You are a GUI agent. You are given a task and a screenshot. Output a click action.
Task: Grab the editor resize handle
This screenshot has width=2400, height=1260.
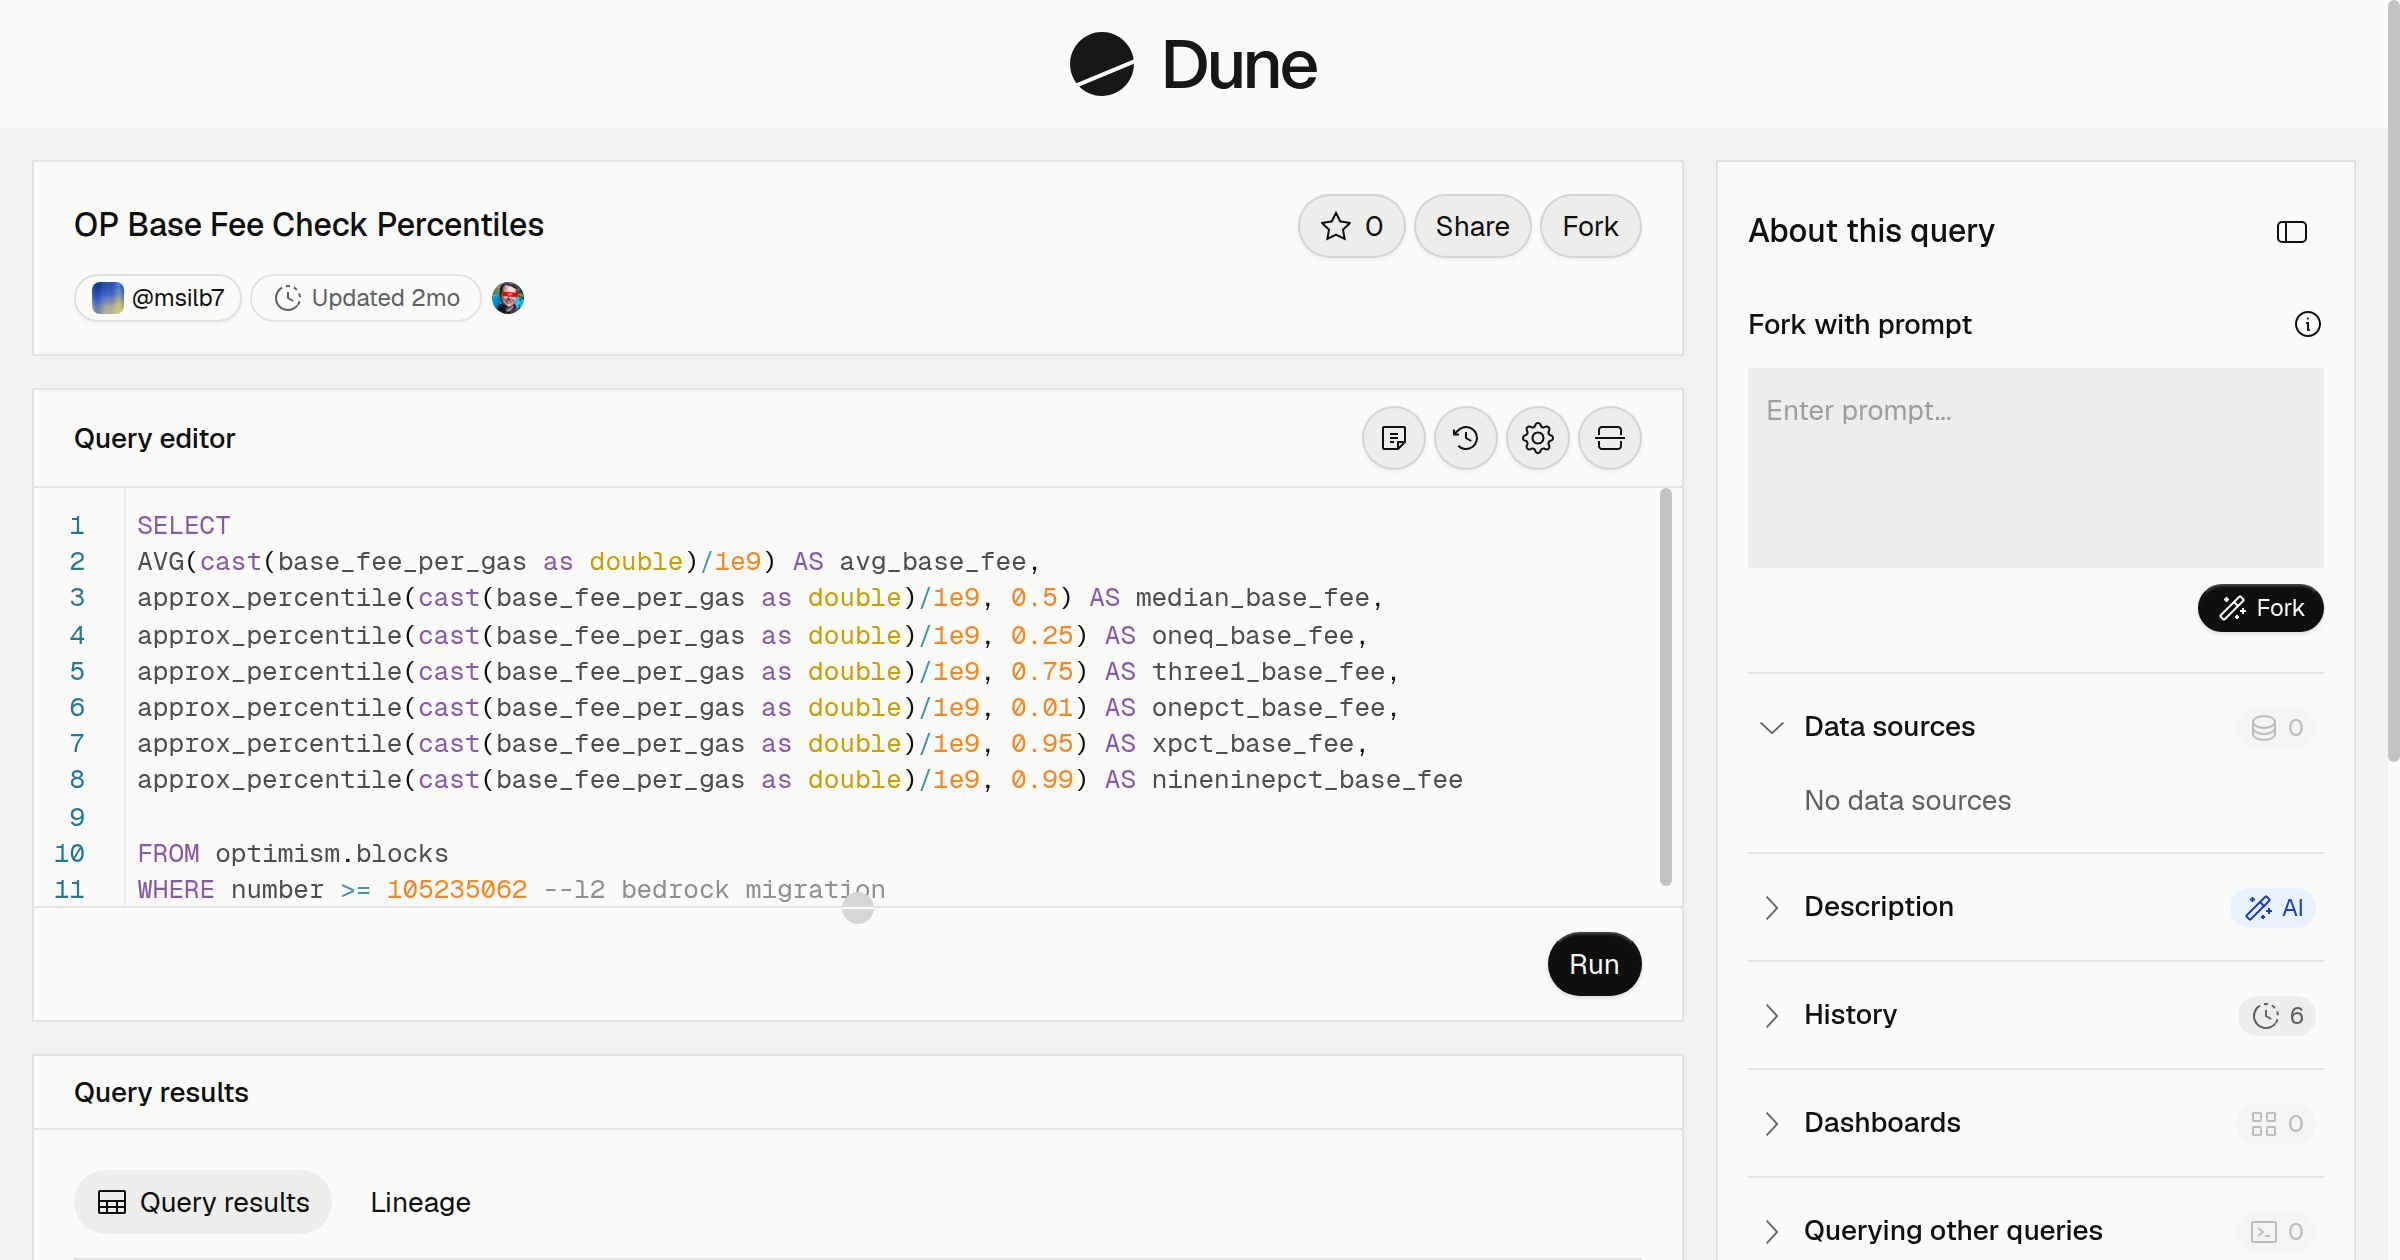click(x=858, y=908)
